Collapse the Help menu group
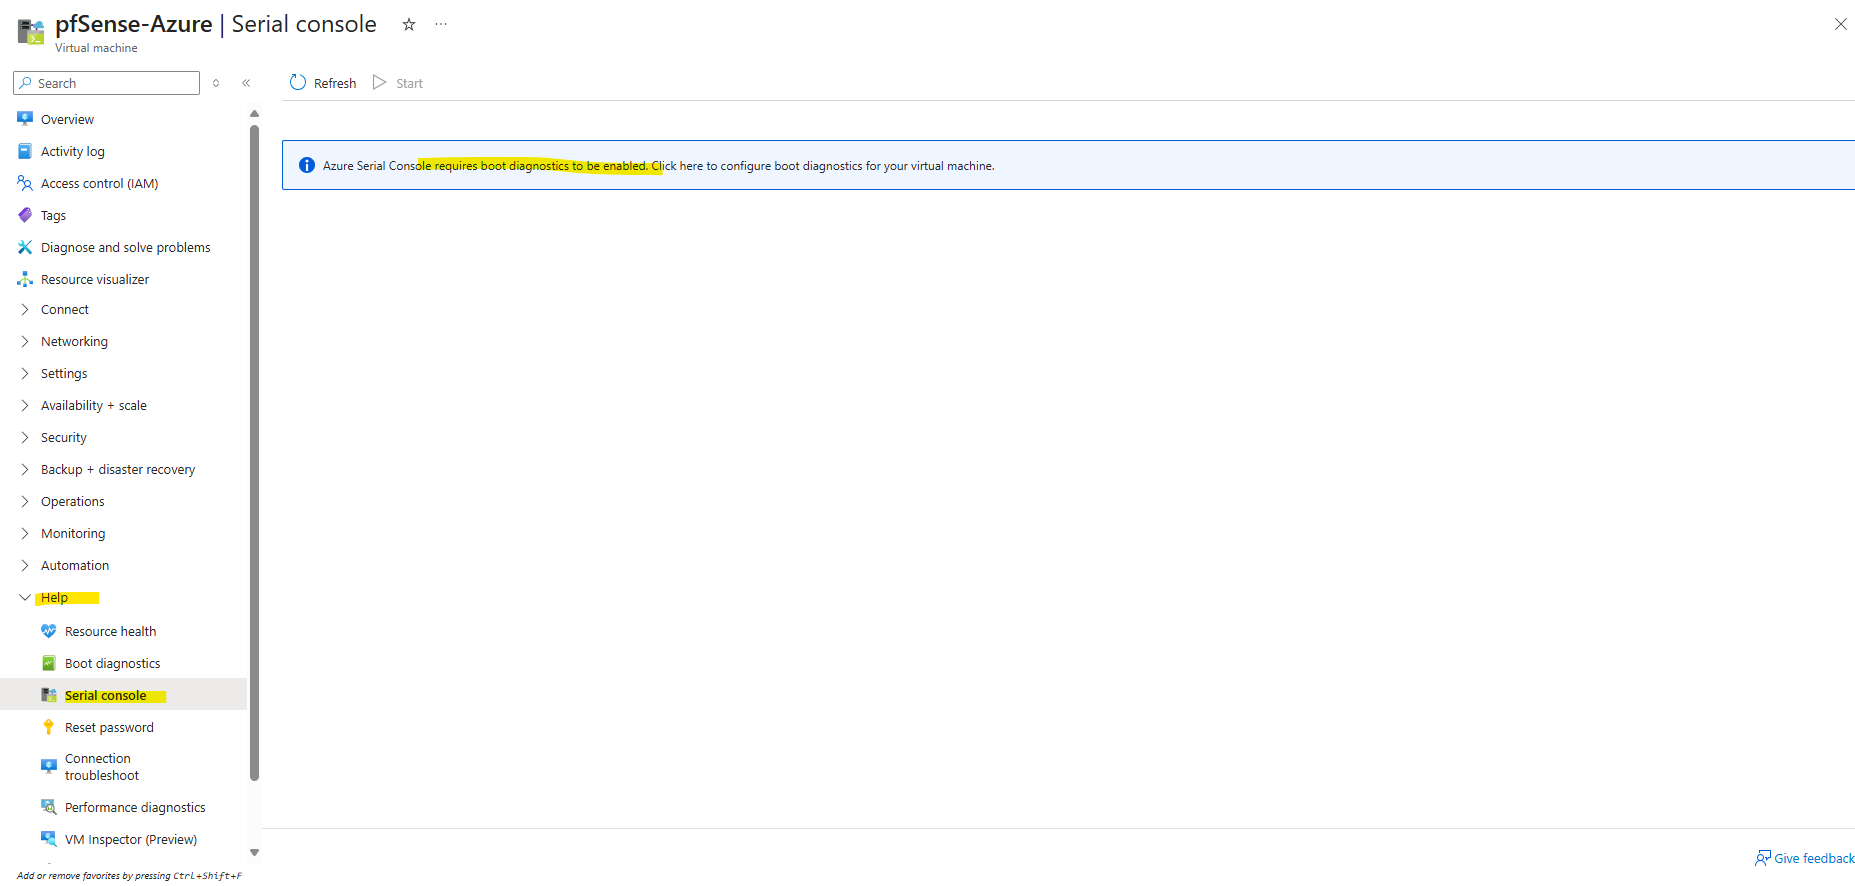The width and height of the screenshot is (1855, 886). click(25, 598)
